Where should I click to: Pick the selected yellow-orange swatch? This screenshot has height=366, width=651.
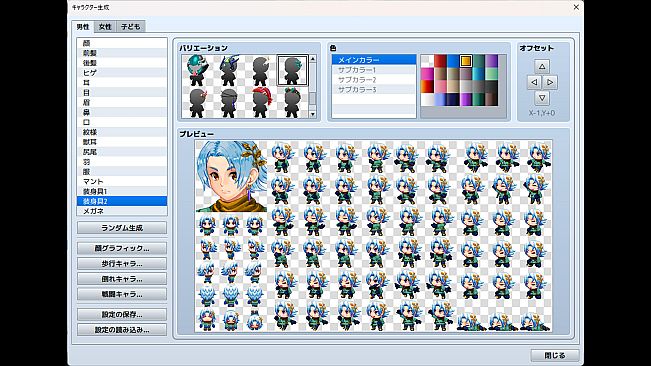[466, 61]
